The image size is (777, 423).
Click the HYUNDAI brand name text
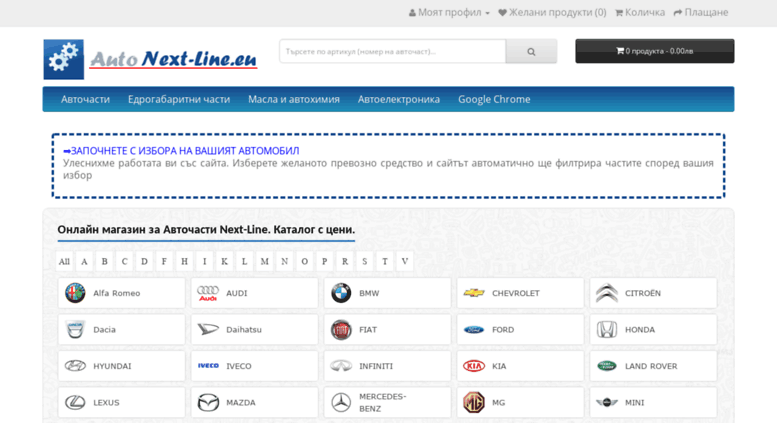112,366
